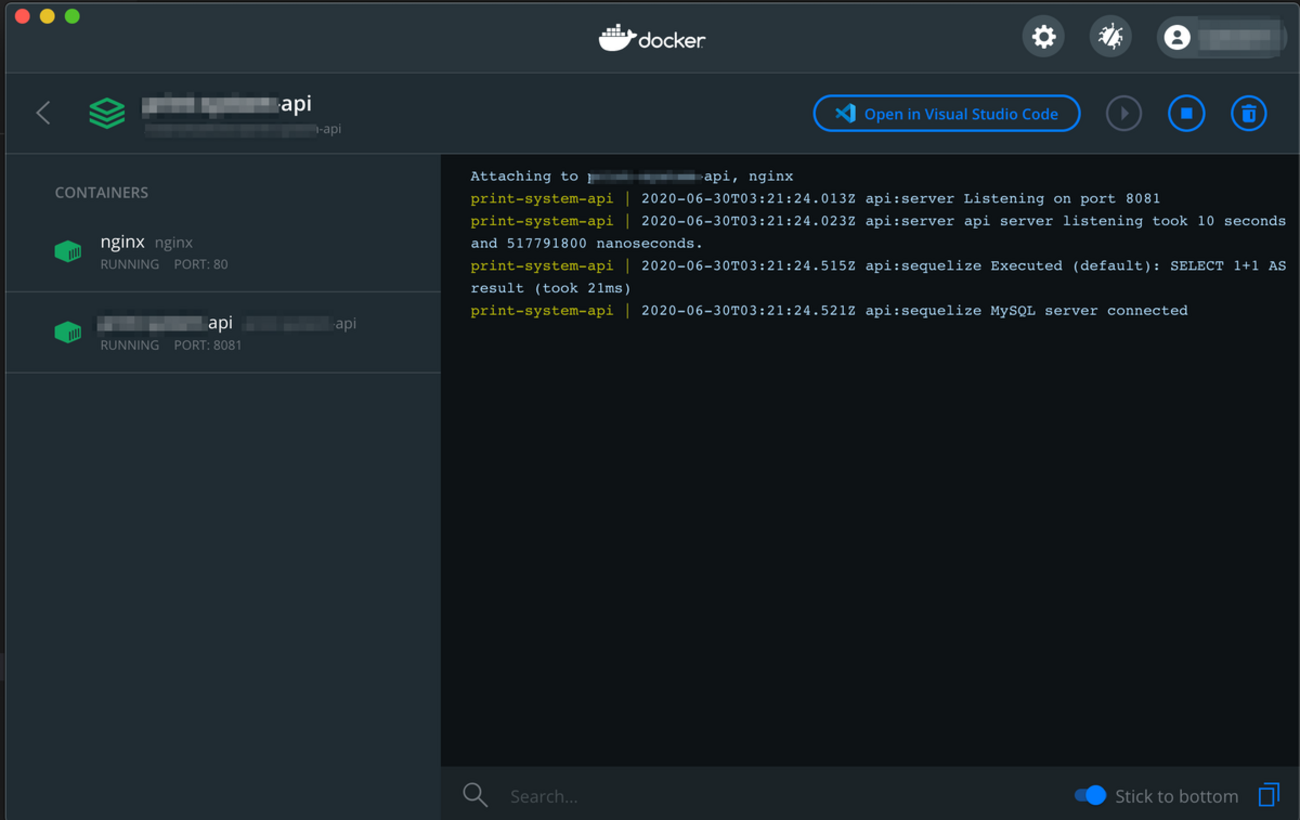This screenshot has height=820, width=1300.
Task: Start the application with the play button
Action: point(1123,114)
